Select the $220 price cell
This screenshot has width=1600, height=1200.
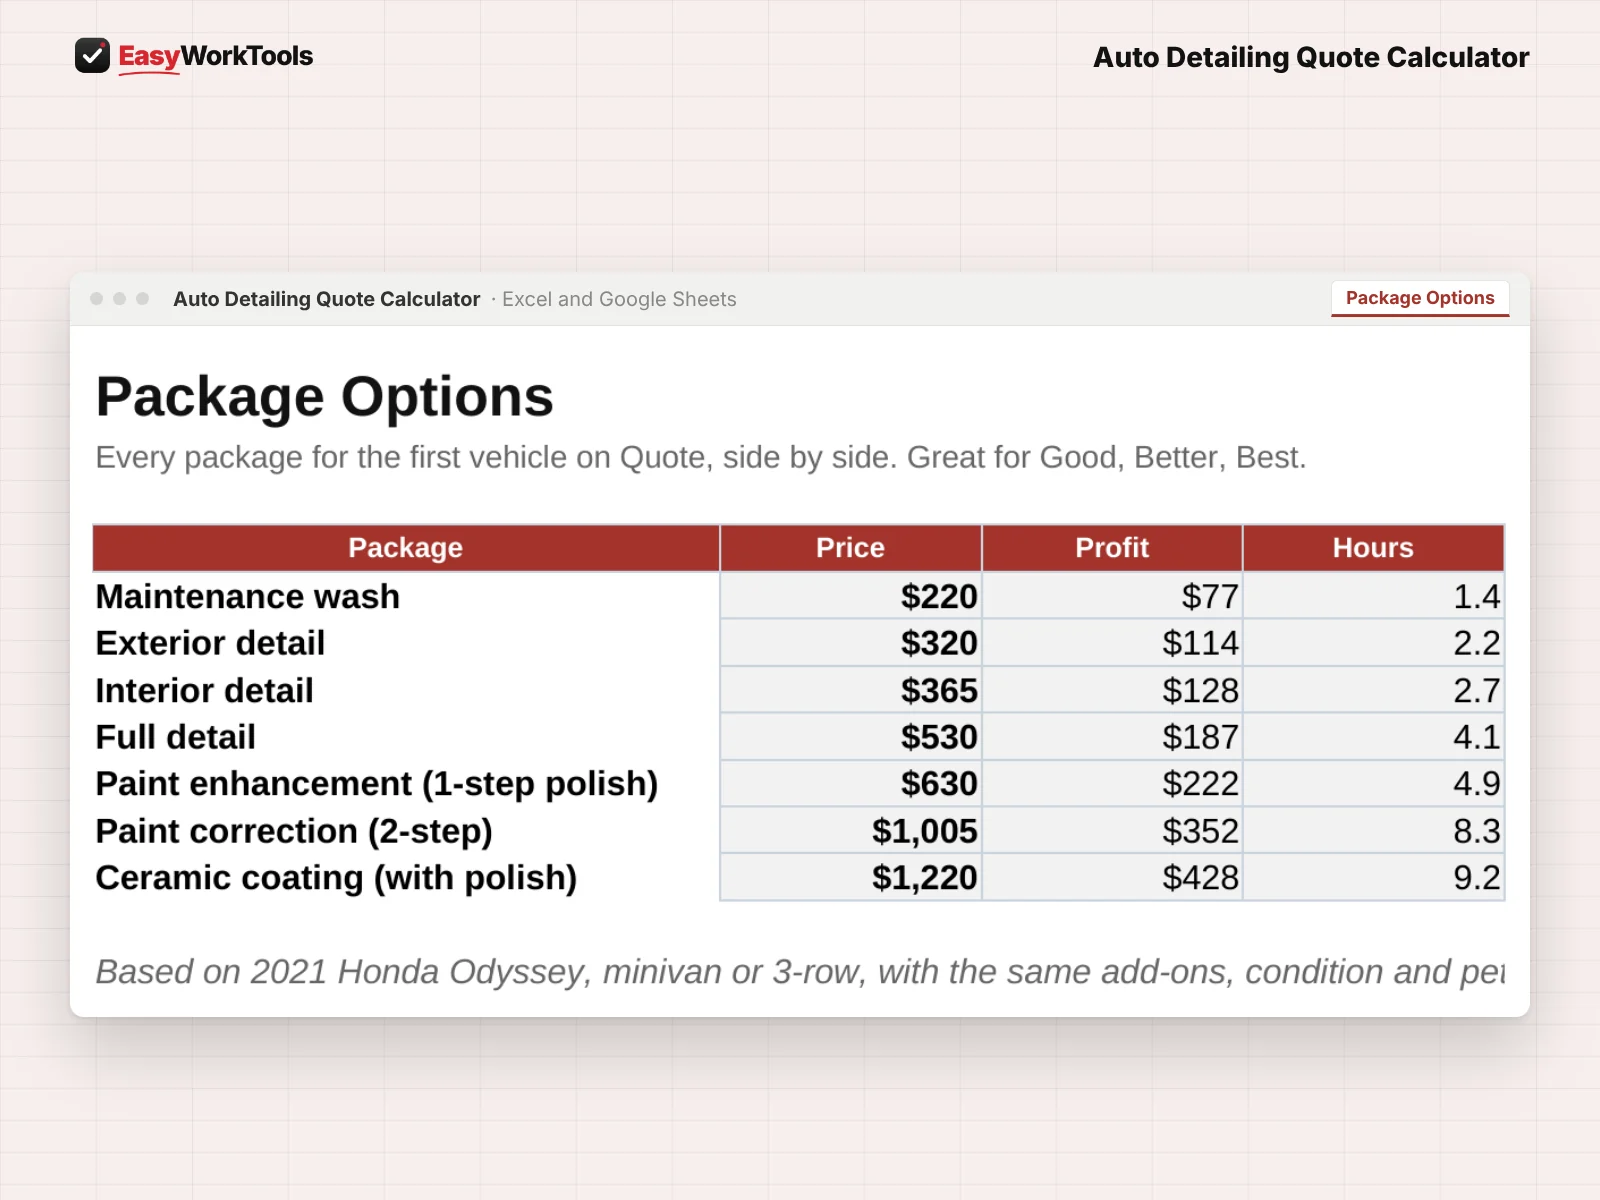851,596
